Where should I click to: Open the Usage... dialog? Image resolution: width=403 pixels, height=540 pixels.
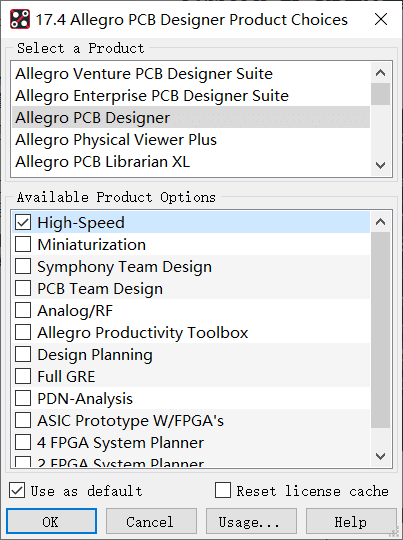click(251, 521)
